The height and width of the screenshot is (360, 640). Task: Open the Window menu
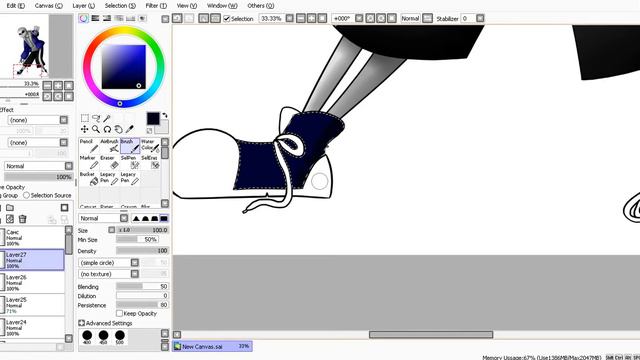(222, 6)
